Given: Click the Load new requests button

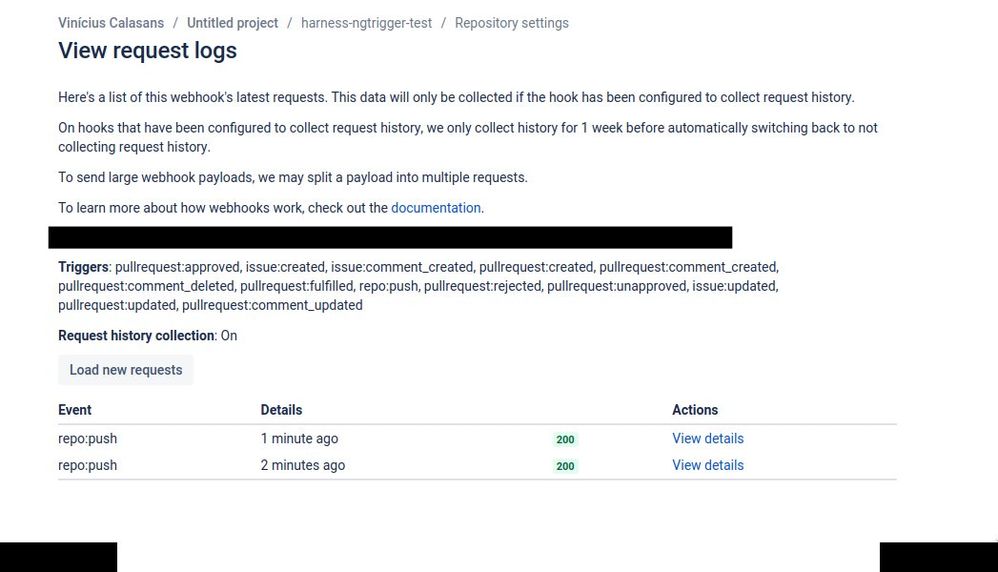Looking at the screenshot, I should (x=126, y=370).
